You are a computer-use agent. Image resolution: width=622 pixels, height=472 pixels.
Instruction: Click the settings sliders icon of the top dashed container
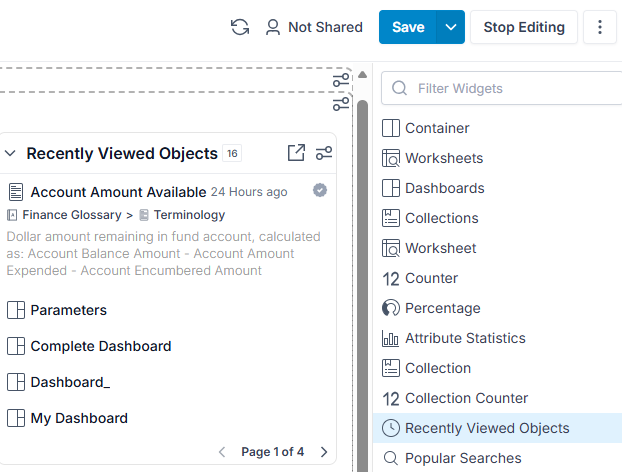coord(341,80)
